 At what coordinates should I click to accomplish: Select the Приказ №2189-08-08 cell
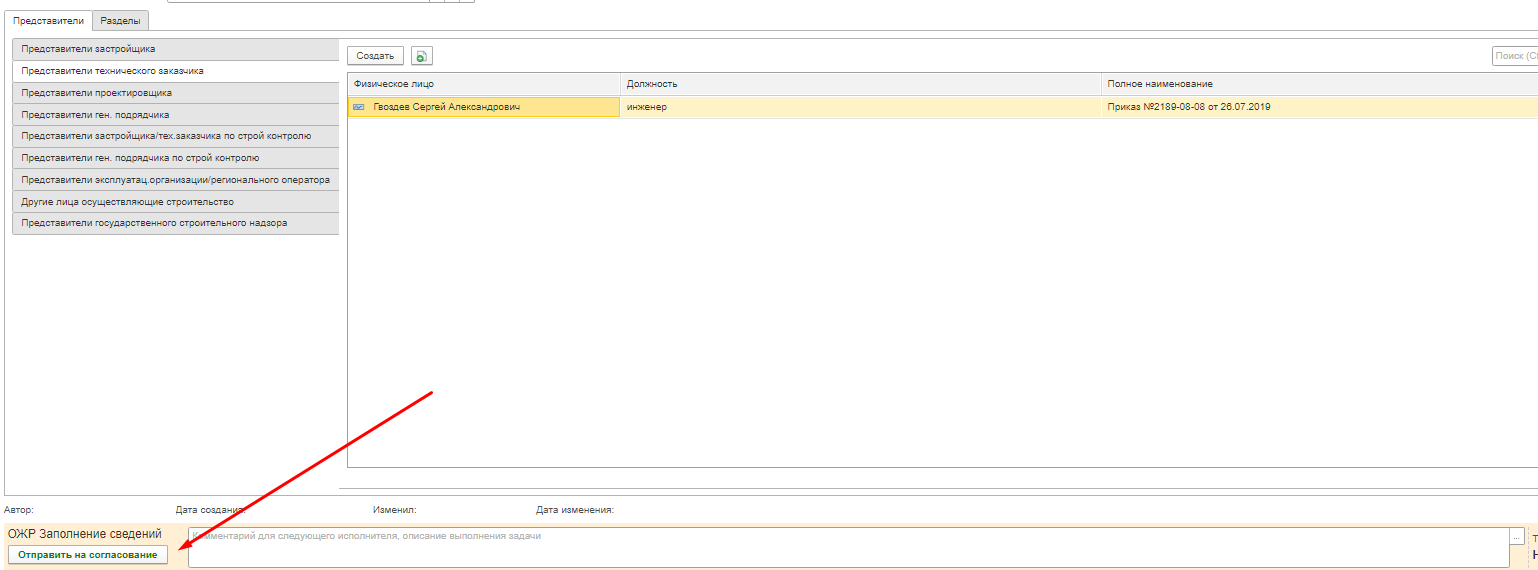click(x=1319, y=107)
